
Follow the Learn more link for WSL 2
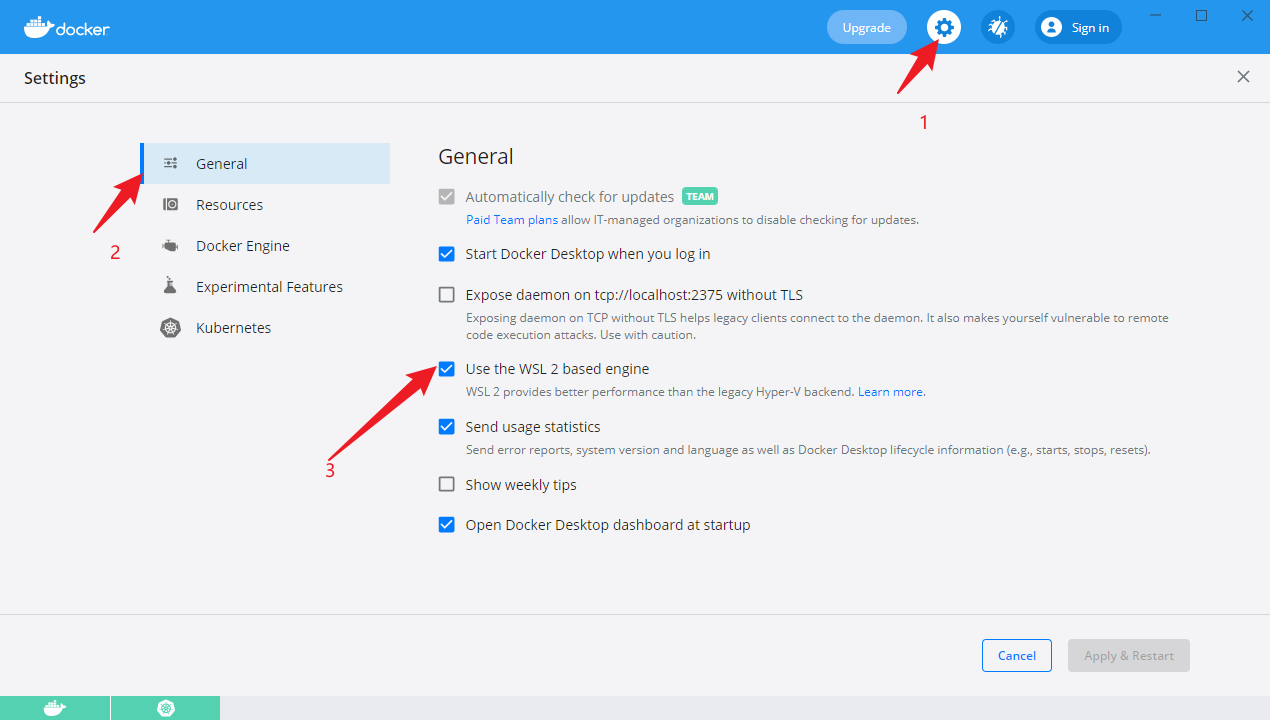pos(890,391)
